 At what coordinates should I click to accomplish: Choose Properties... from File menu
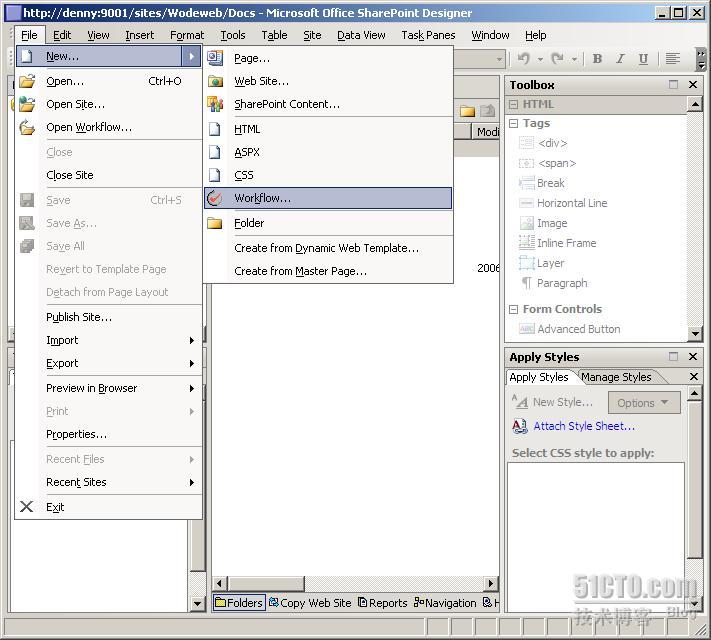(109, 434)
